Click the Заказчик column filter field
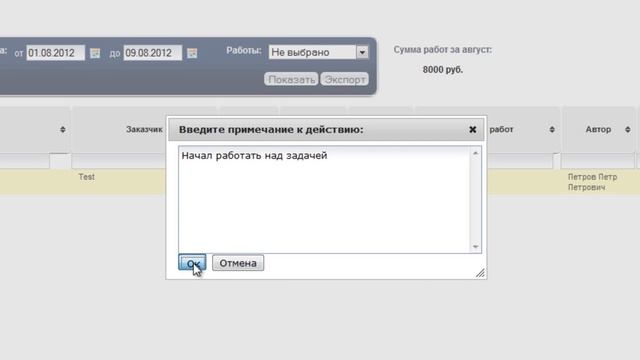Screen dimensions: 640x360 (x=119, y=161)
